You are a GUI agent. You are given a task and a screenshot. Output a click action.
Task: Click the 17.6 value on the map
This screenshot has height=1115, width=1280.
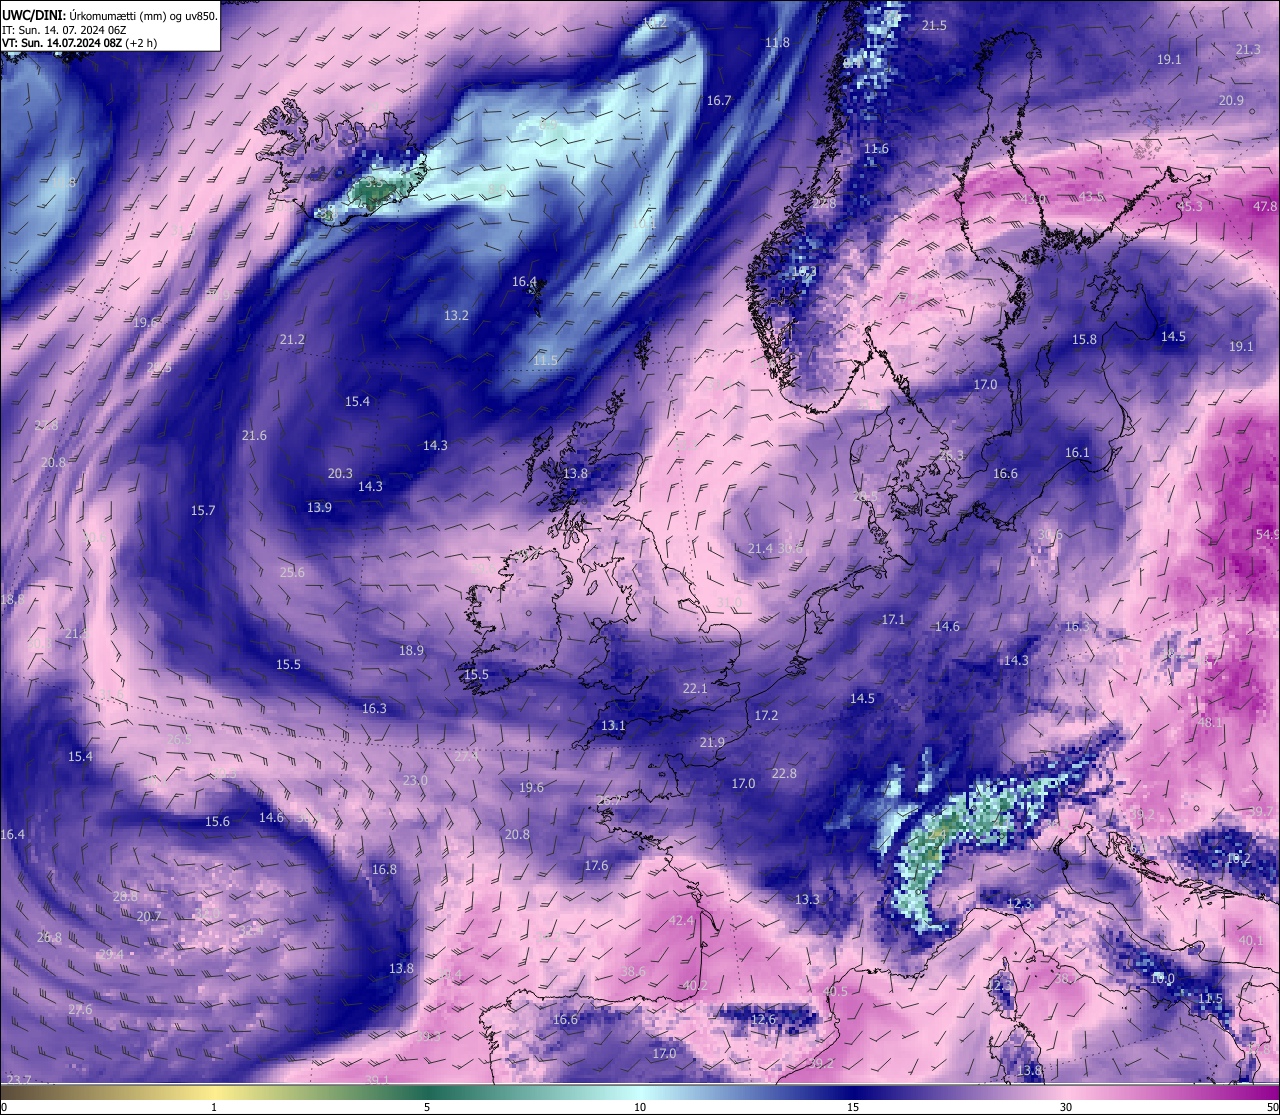596,865
